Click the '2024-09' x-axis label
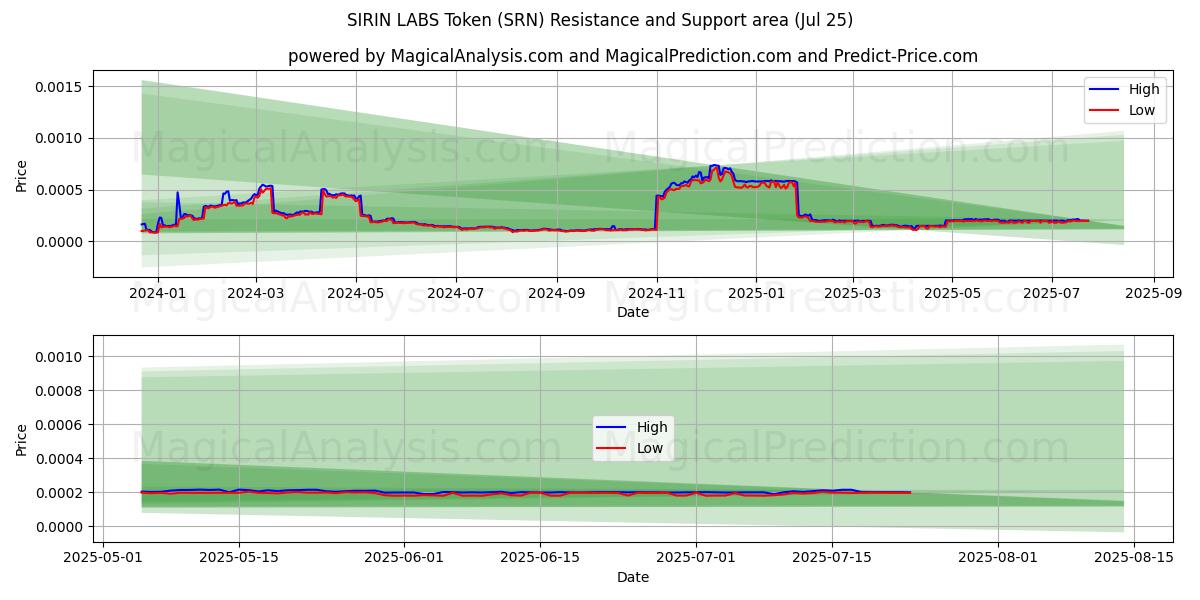The image size is (1200, 600). (x=557, y=293)
